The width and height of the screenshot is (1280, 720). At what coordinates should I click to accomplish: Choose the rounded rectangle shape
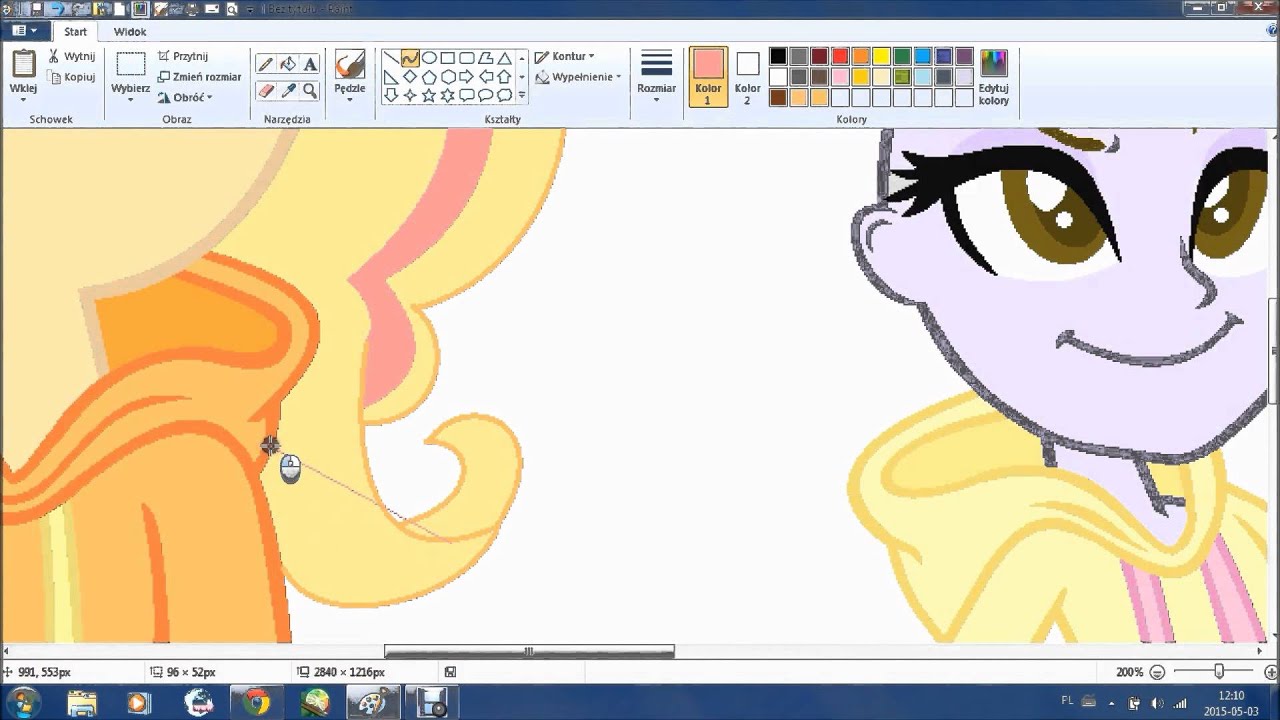(467, 58)
